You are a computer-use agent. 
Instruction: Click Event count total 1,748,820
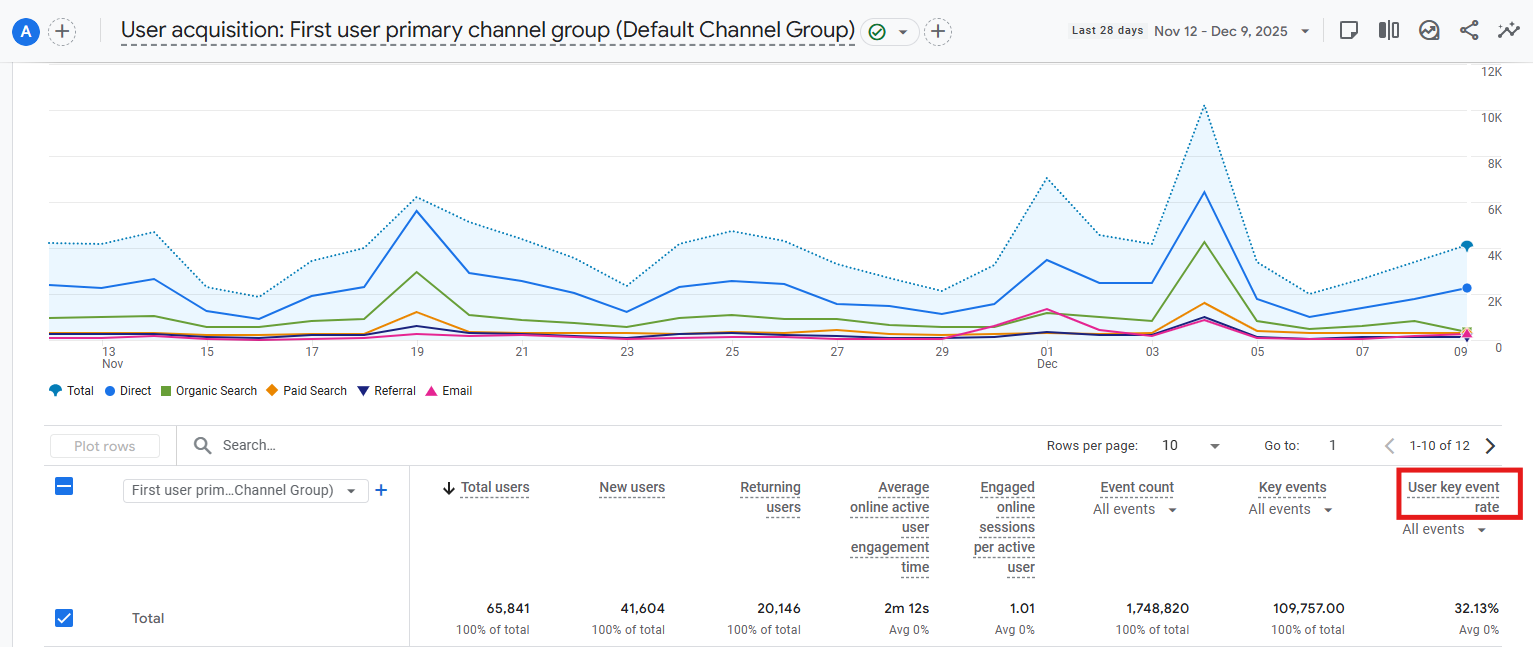[1157, 608]
